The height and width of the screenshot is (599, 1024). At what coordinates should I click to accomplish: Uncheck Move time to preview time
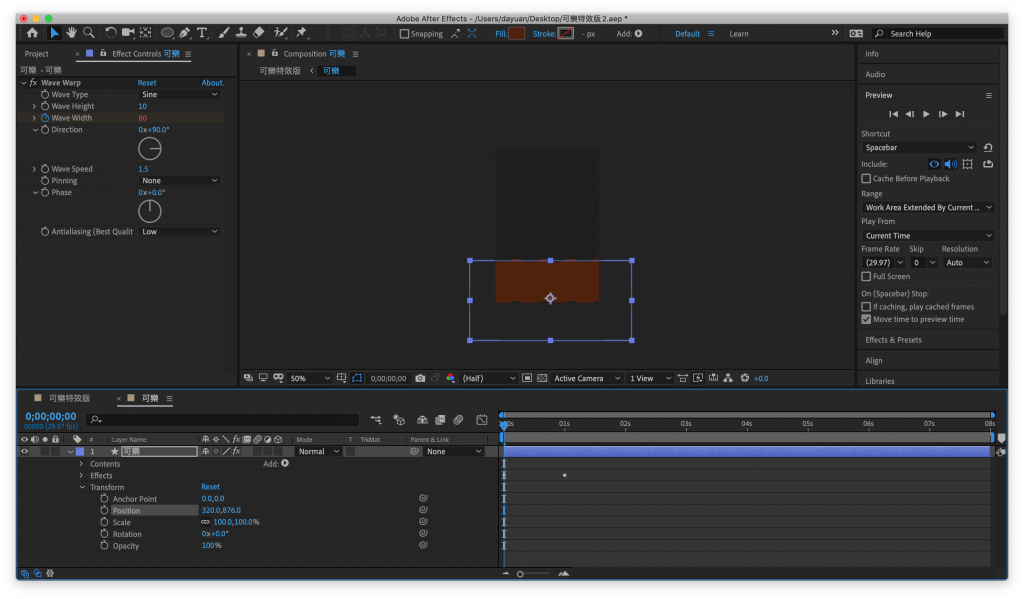point(866,319)
